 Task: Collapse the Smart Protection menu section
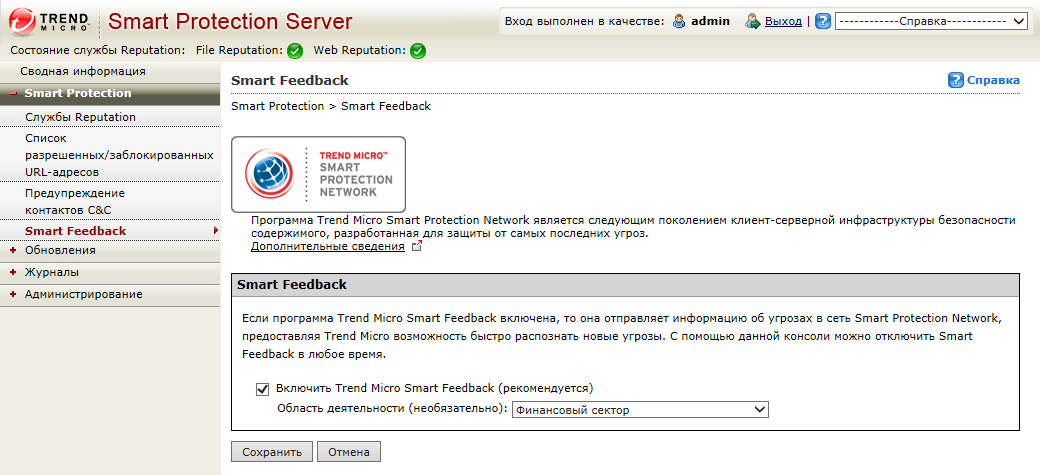click(x=77, y=93)
